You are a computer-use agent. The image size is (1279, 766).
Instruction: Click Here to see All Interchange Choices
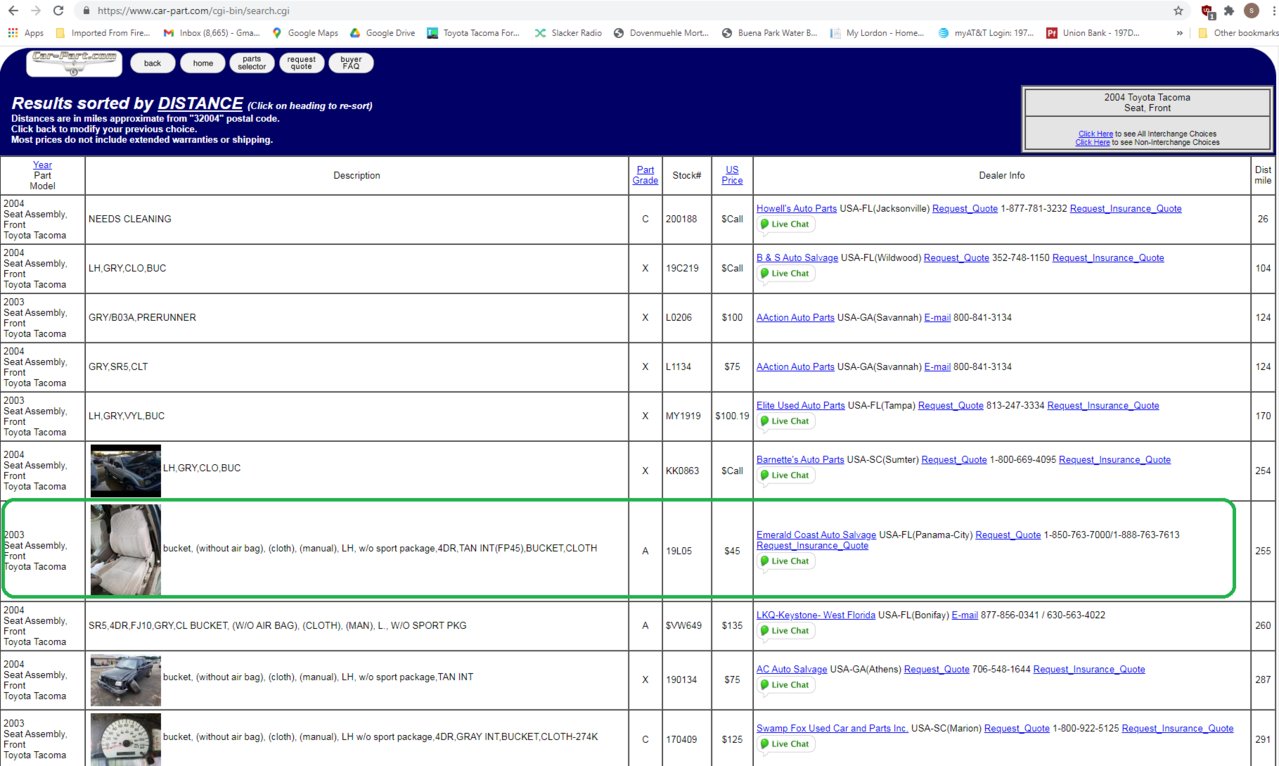coord(1095,134)
